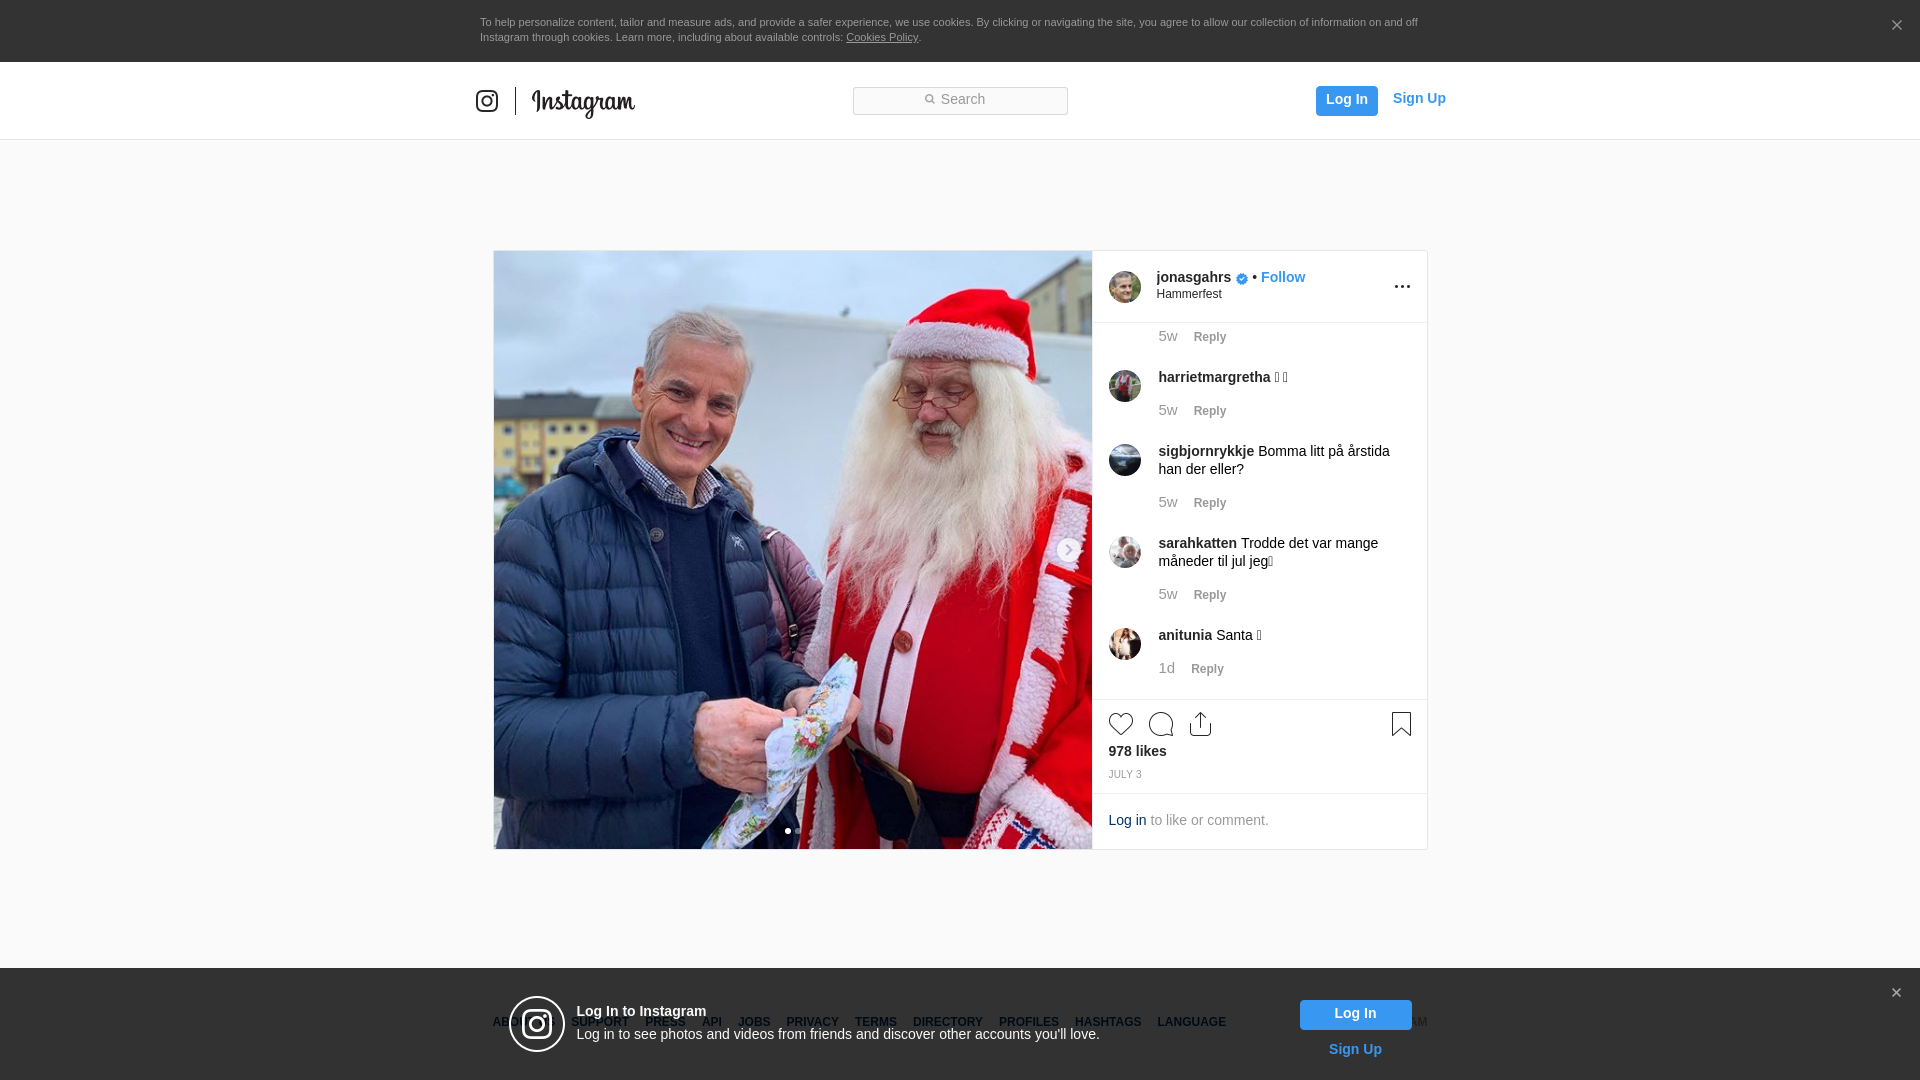The width and height of the screenshot is (1920, 1080).
Task: Open the Hammerfest location link
Action: coord(1189,294)
